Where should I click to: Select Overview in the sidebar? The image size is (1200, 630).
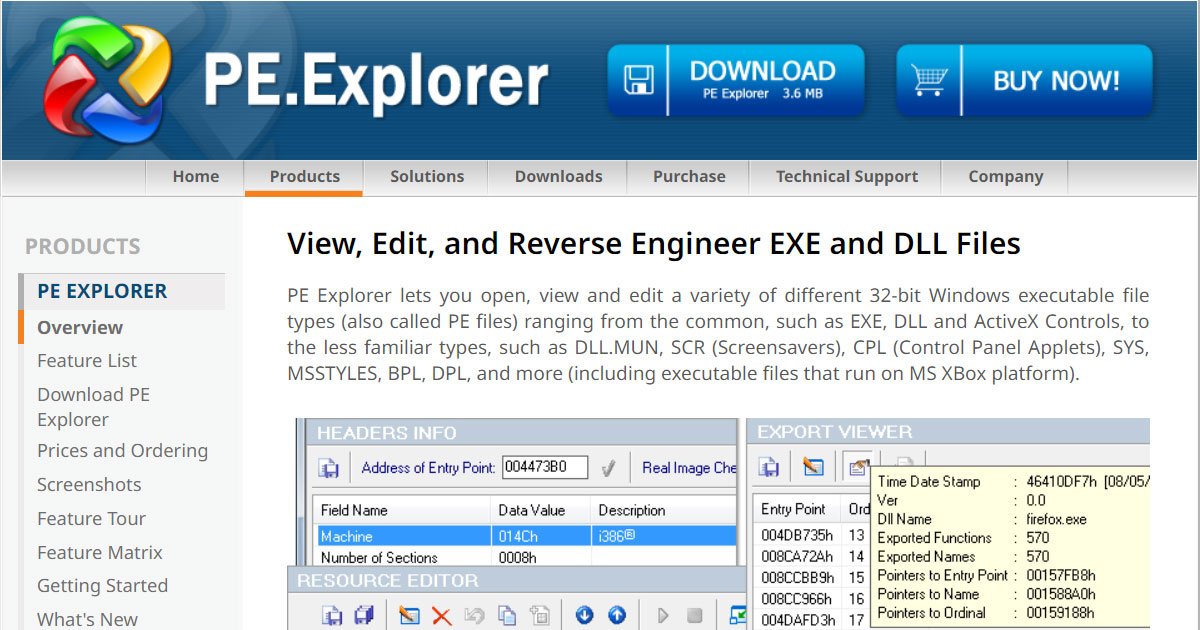(x=80, y=327)
